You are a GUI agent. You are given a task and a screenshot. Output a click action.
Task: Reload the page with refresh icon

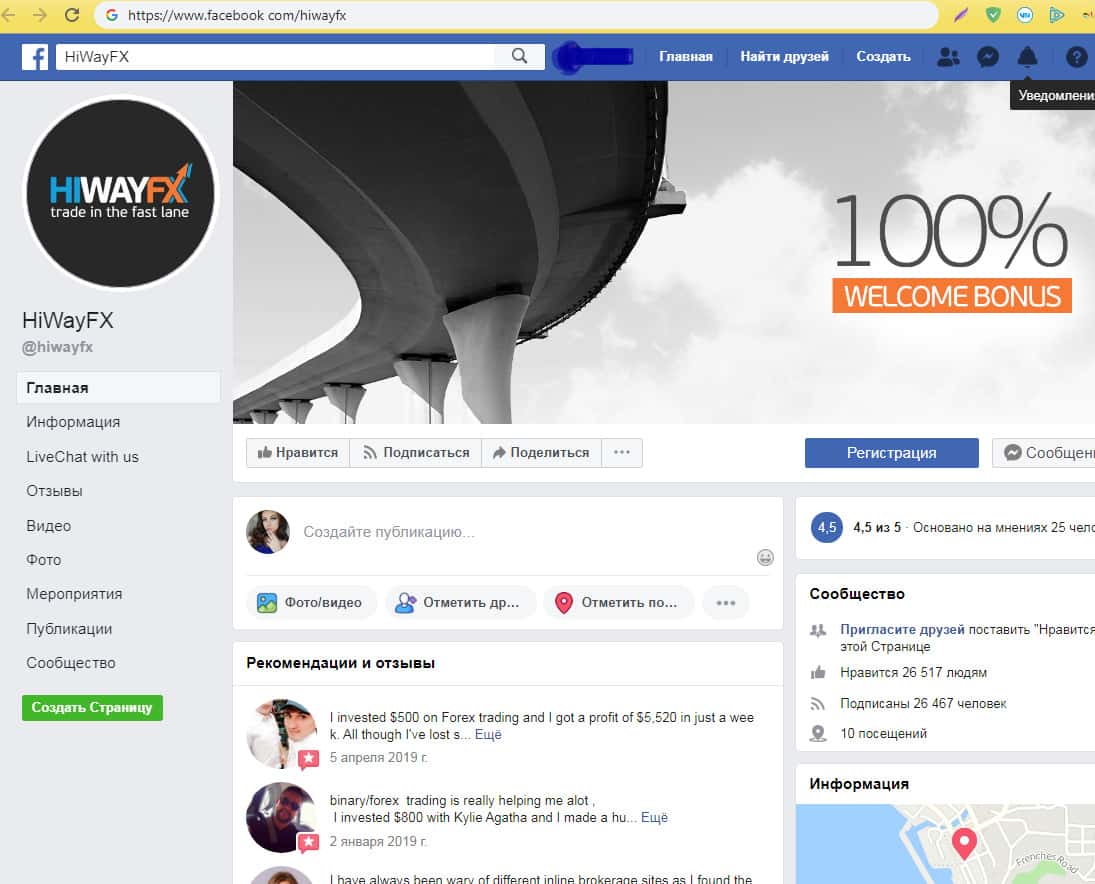(x=71, y=15)
